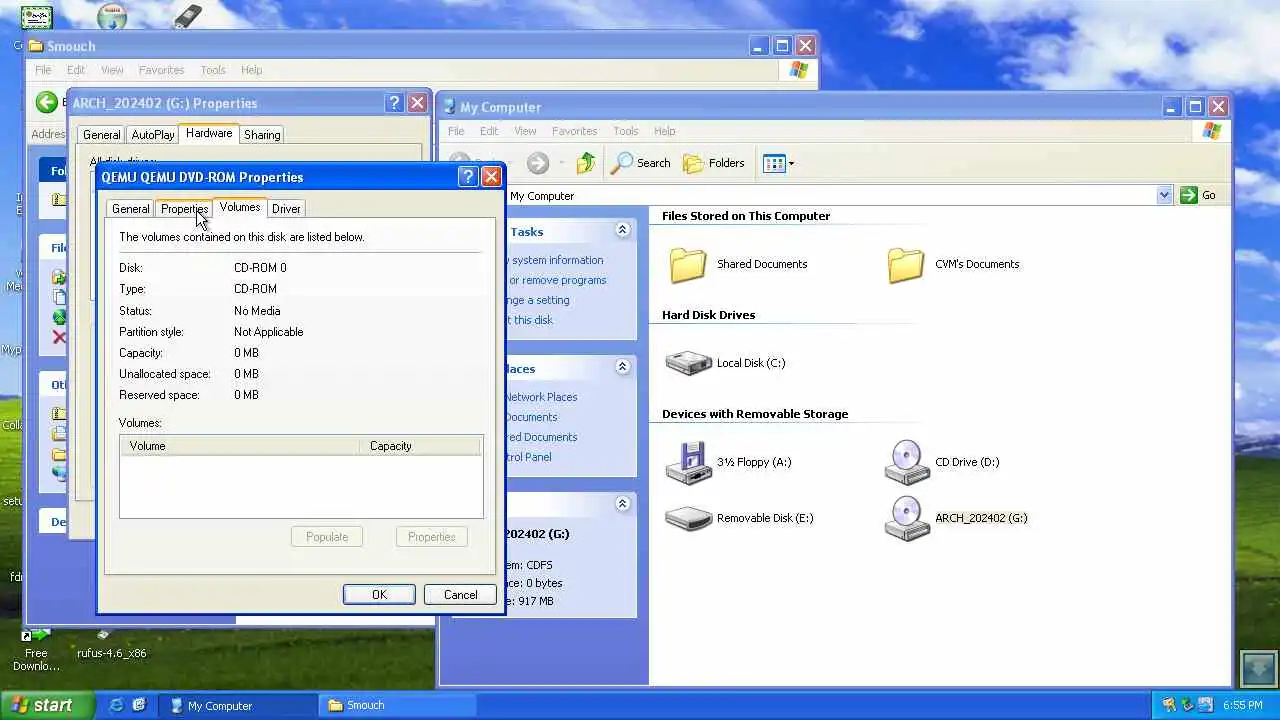Image resolution: width=1280 pixels, height=720 pixels.
Task: Open the Edit menu in My Computer
Action: pos(489,131)
